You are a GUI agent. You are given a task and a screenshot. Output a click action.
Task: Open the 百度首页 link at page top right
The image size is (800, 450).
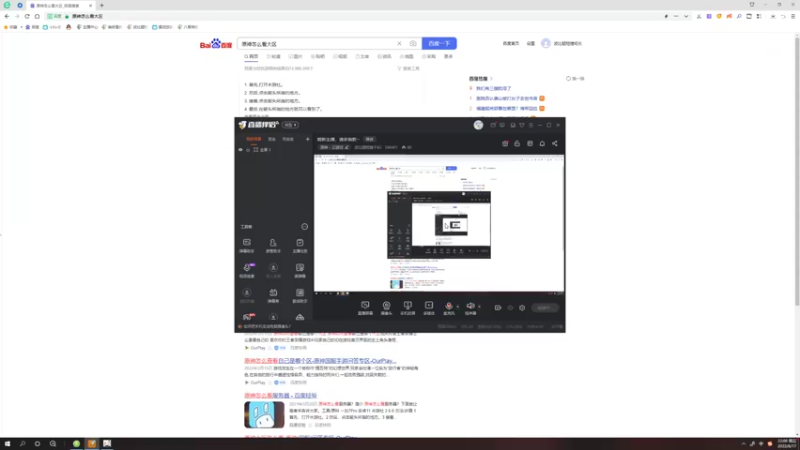511,43
